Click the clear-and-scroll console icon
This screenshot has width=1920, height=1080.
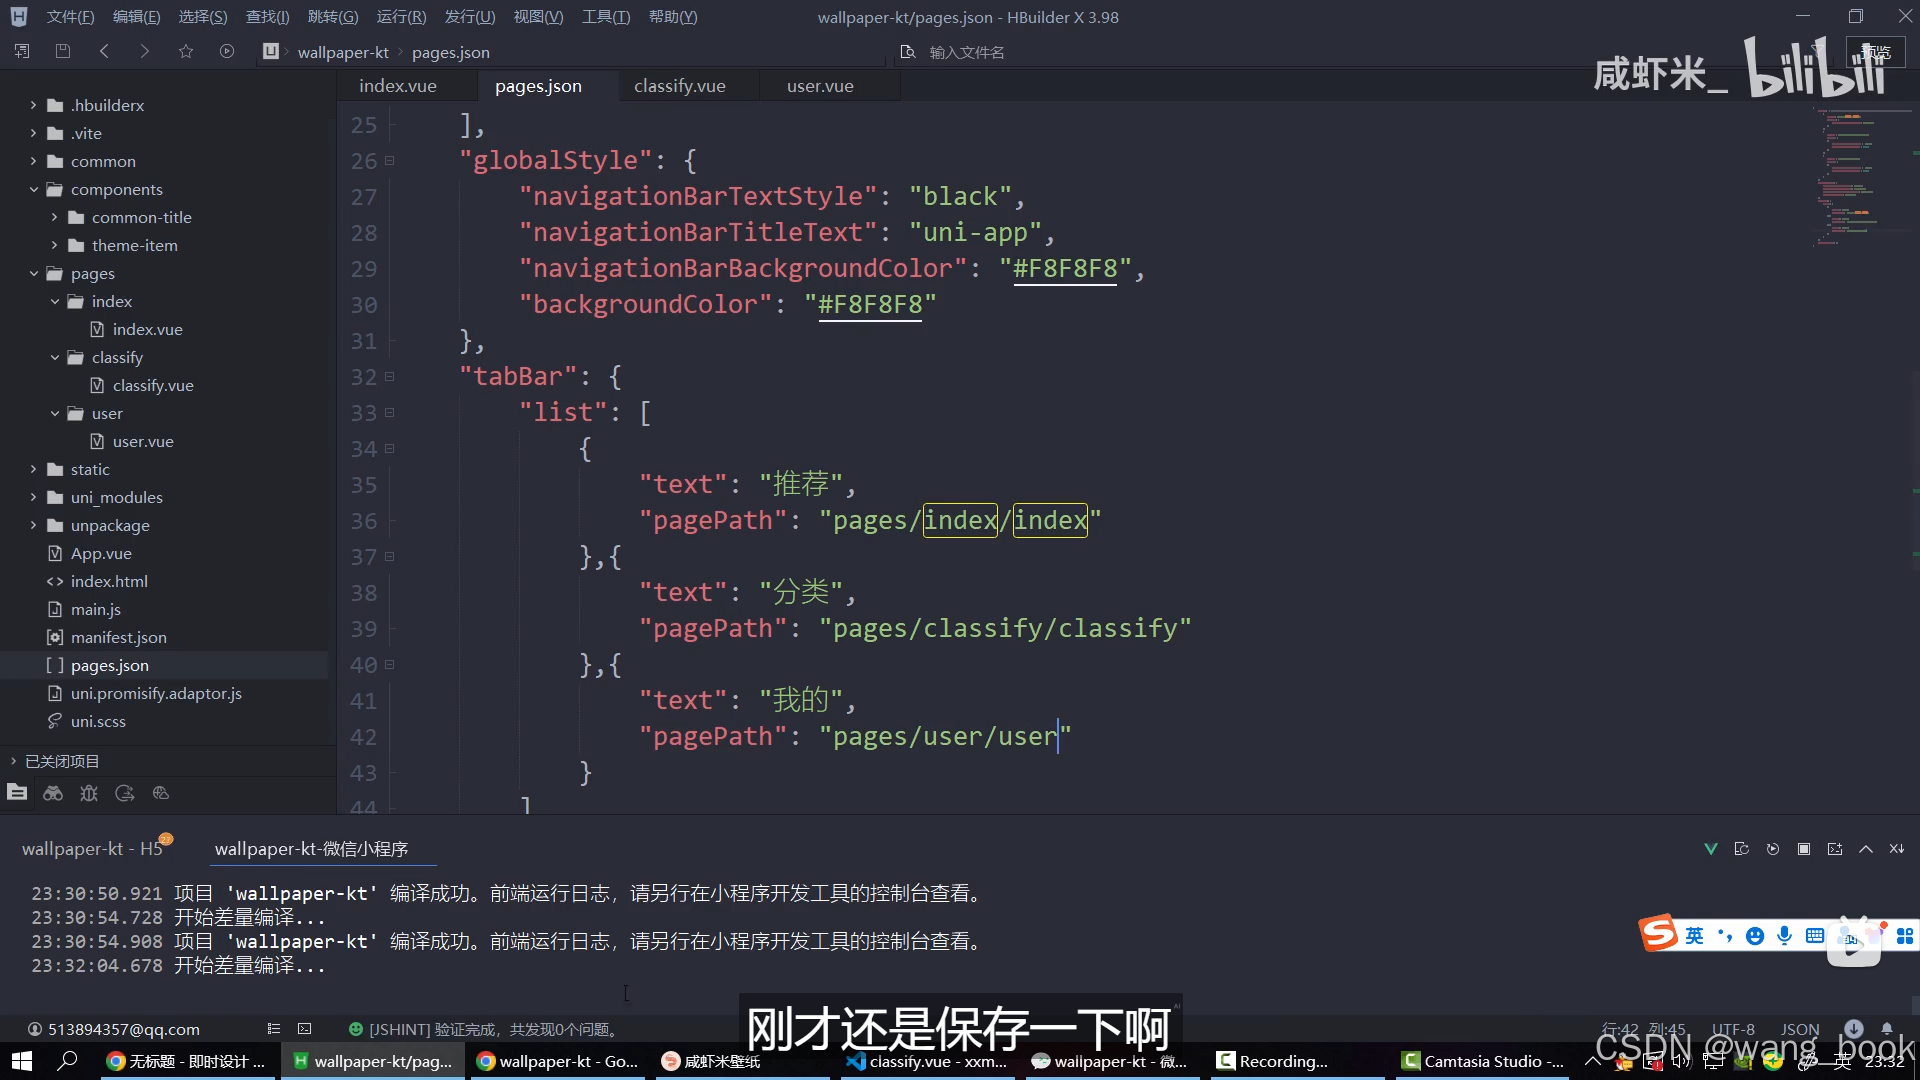[1897, 849]
